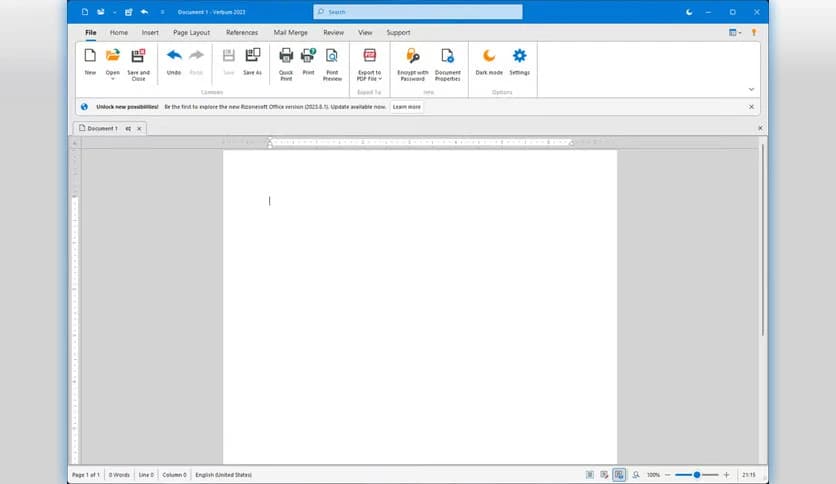Dismiss the update notification banner
This screenshot has height=484, width=836.
751,107
